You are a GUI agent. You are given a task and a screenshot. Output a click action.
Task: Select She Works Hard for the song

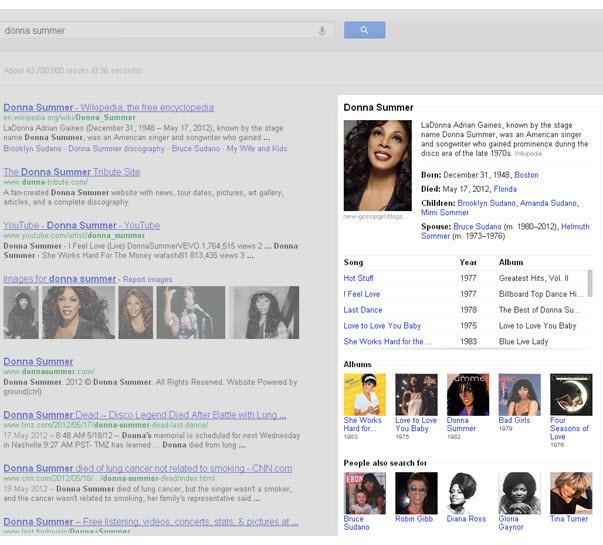coord(387,342)
